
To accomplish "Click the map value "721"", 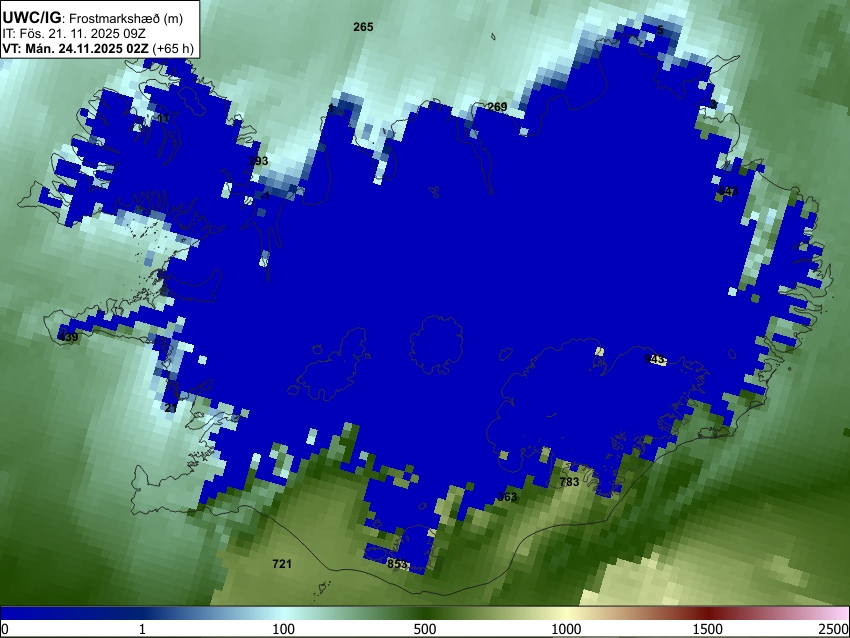I will point(282,564).
